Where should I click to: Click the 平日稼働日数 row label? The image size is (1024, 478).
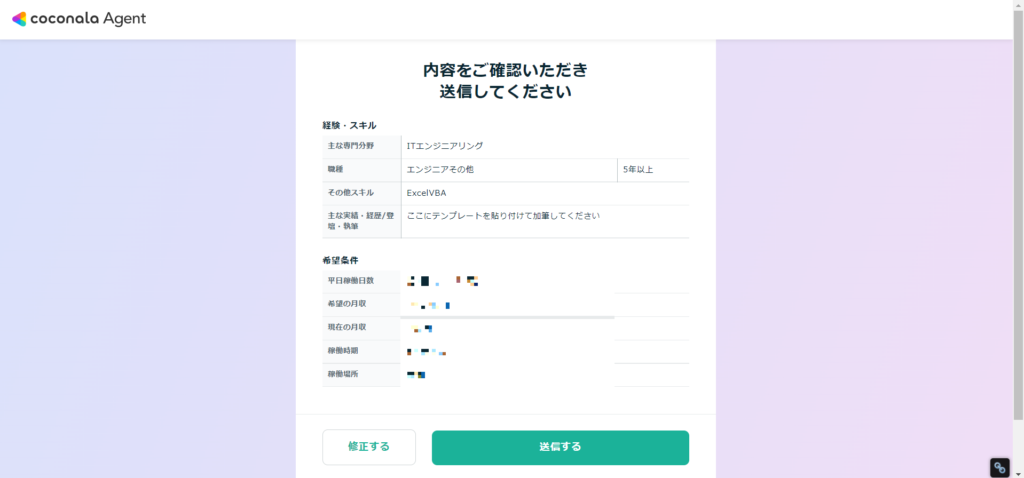point(351,281)
